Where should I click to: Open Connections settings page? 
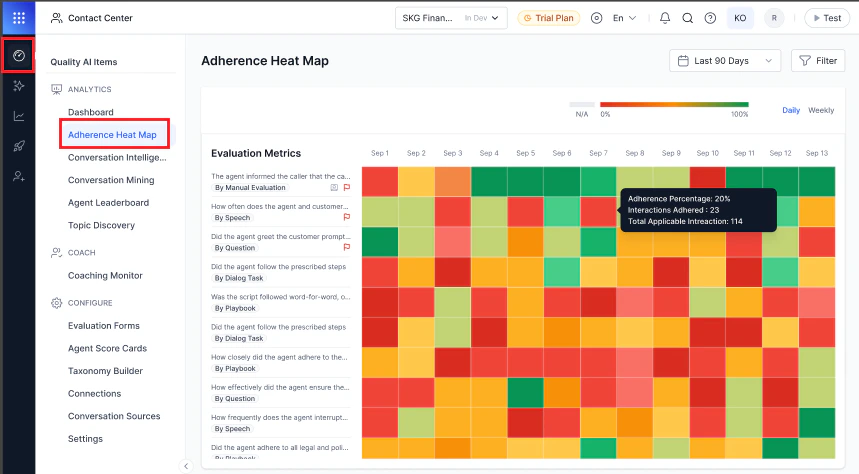click(94, 393)
